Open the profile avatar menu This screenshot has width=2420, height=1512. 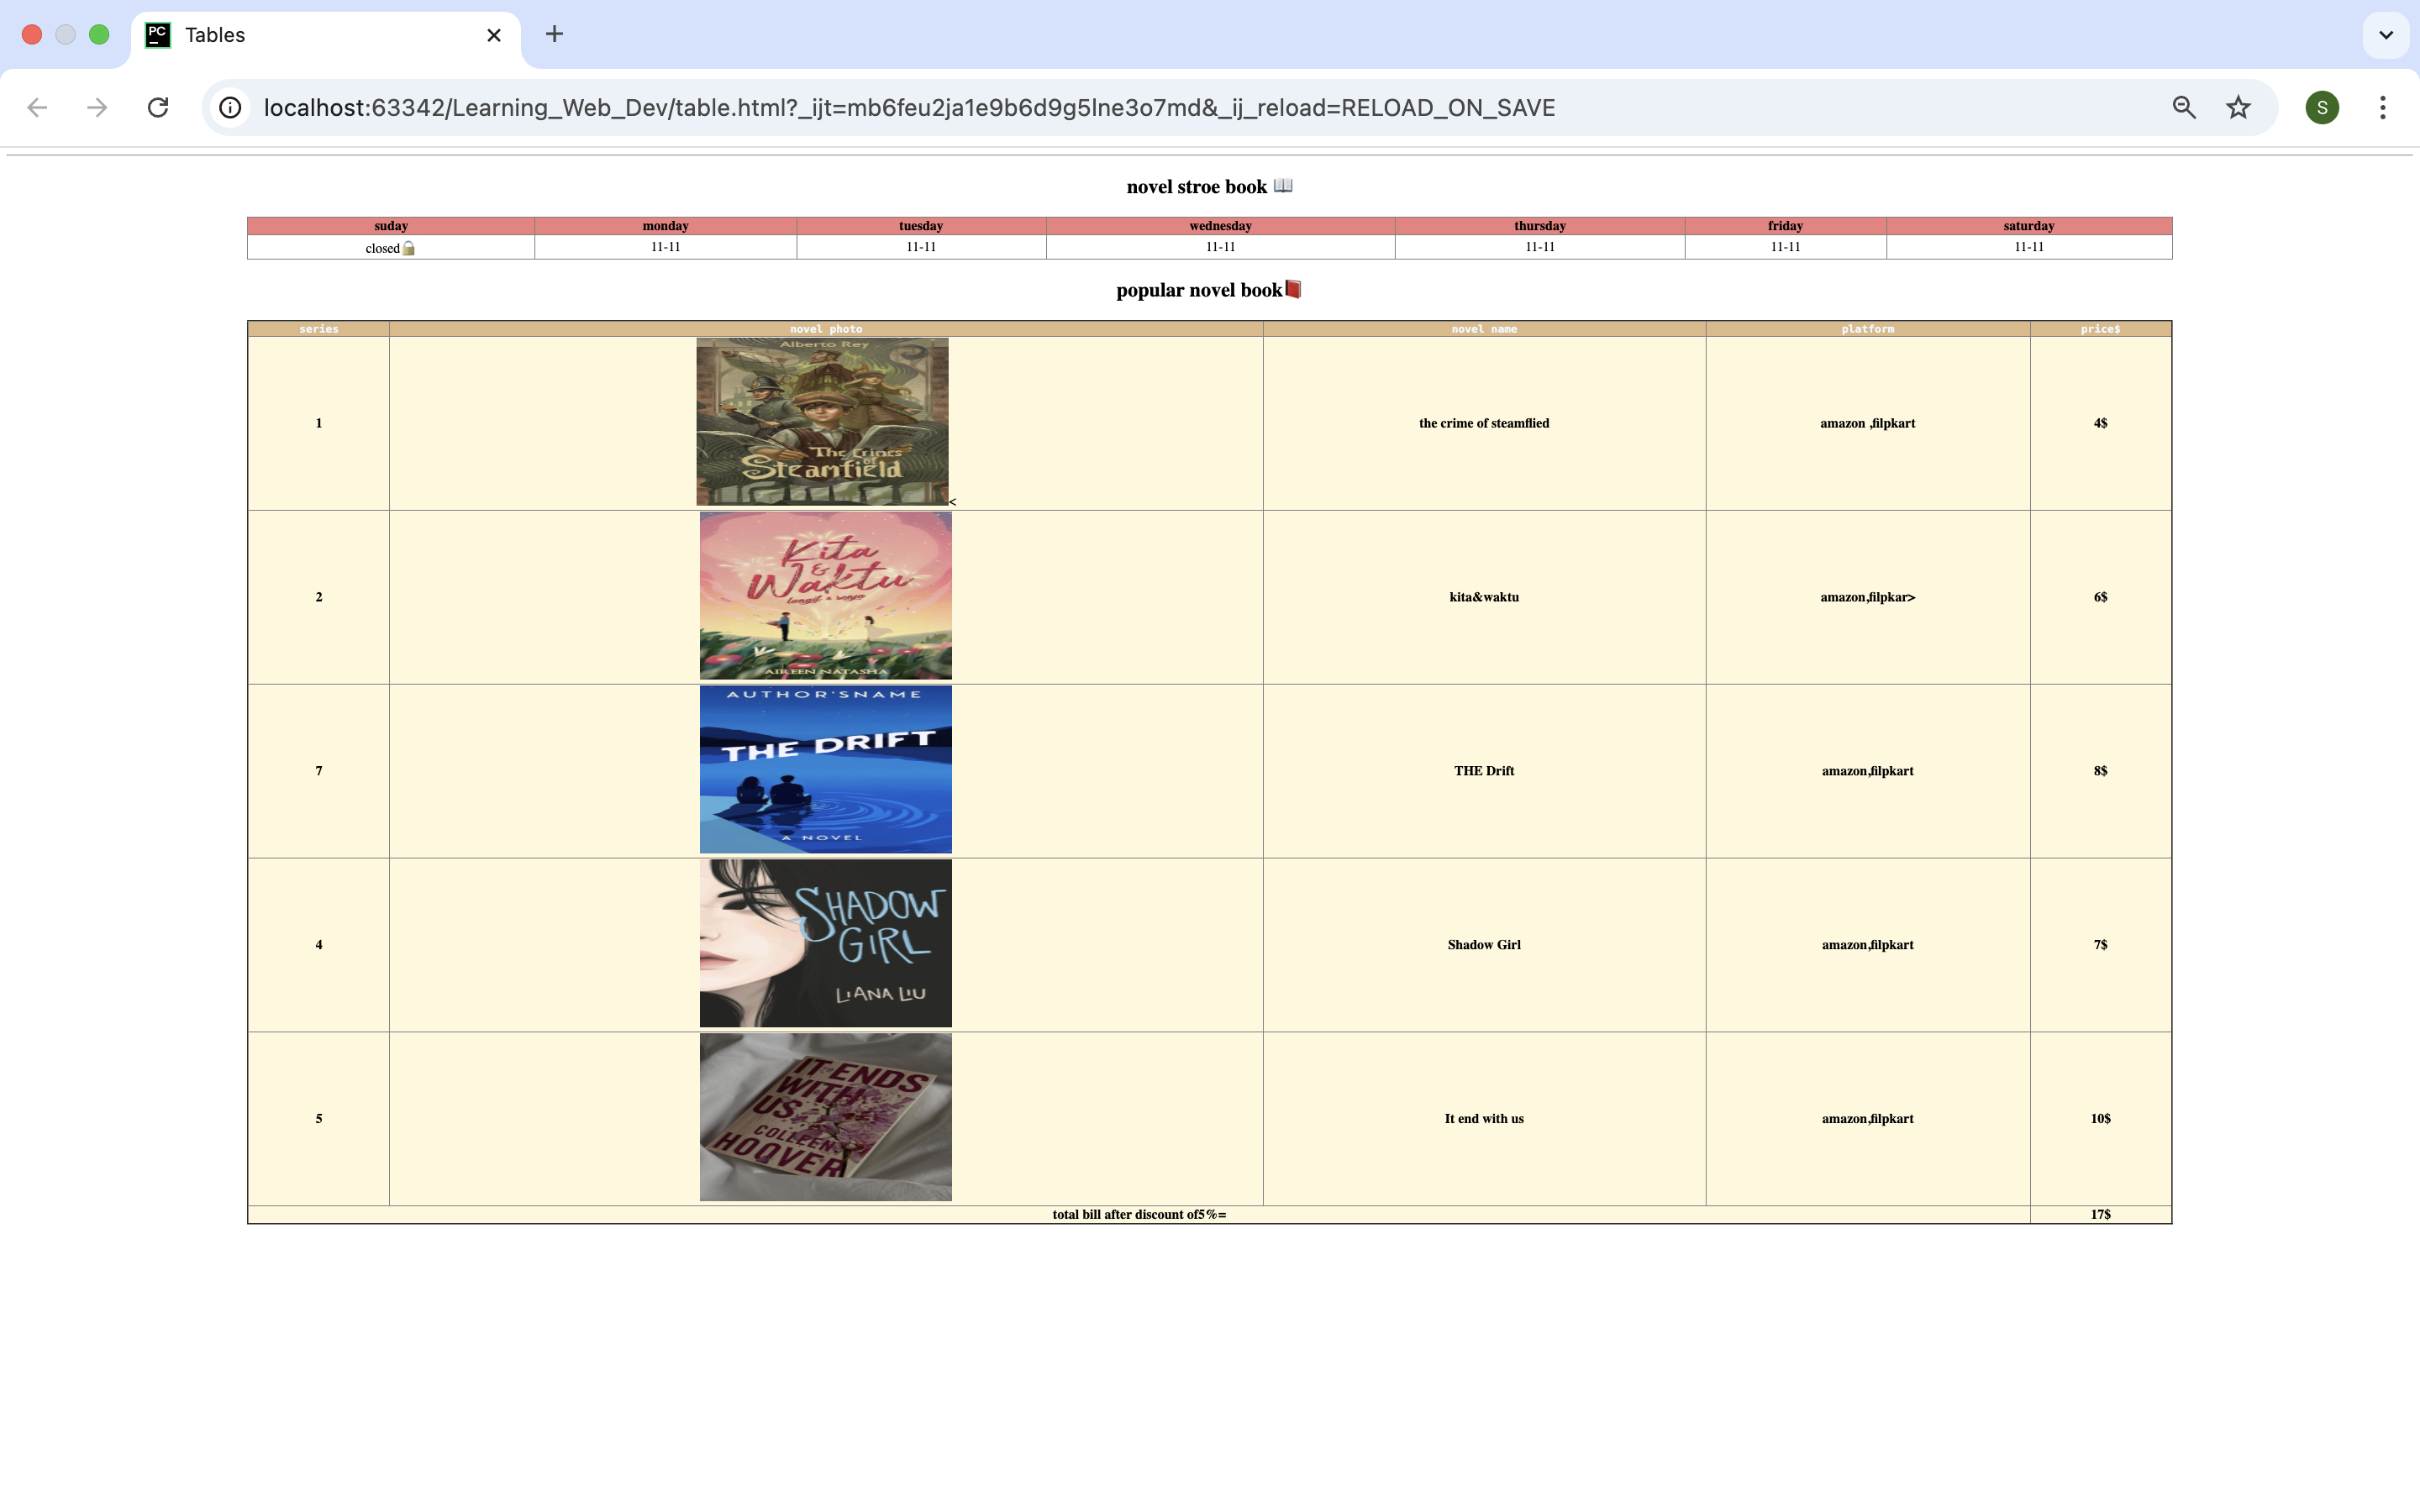pyautogui.click(x=2322, y=107)
